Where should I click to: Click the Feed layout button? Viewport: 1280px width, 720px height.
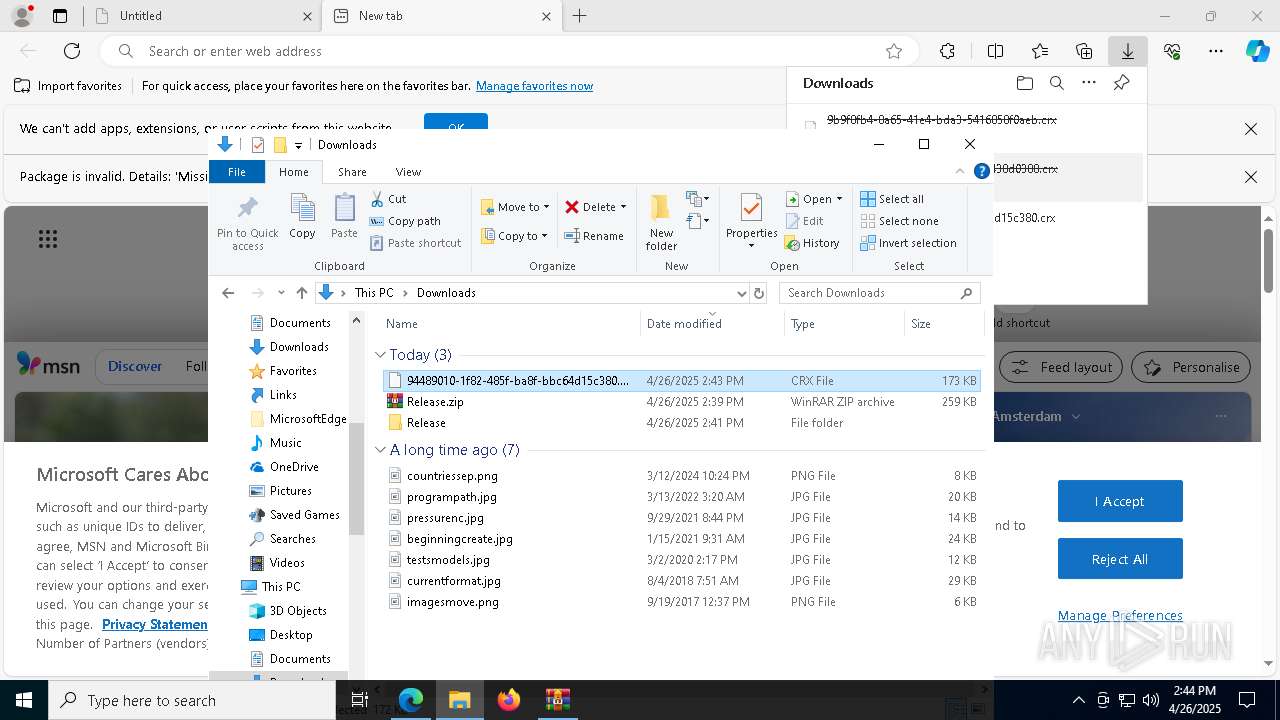point(1061,367)
